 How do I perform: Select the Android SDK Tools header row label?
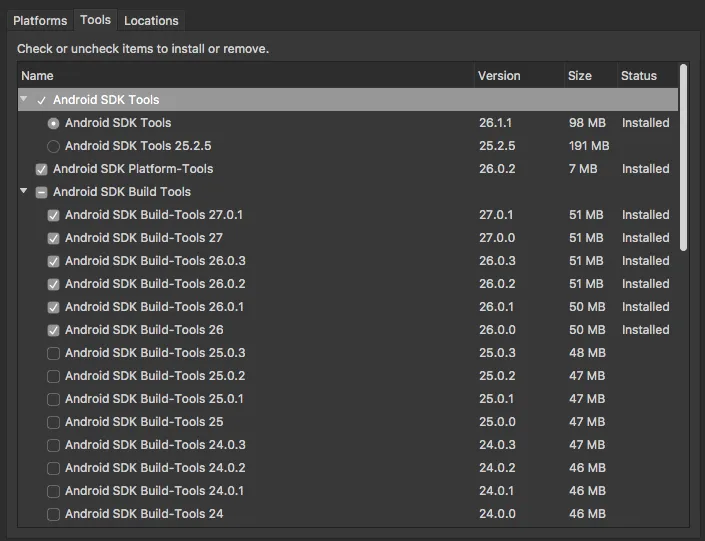(106, 100)
